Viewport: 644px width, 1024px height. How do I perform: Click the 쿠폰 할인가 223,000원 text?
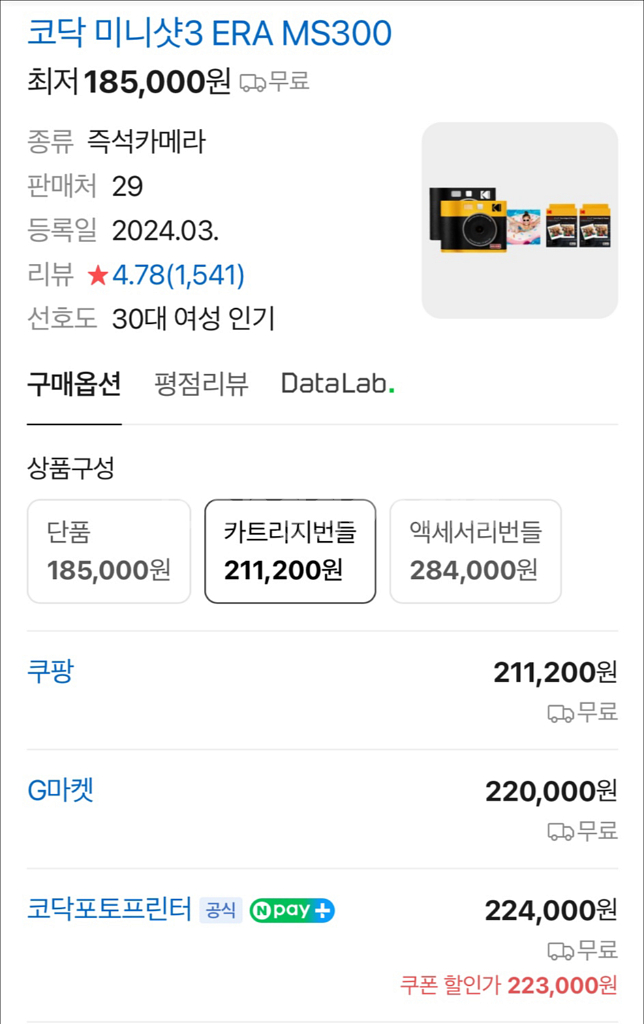point(509,986)
